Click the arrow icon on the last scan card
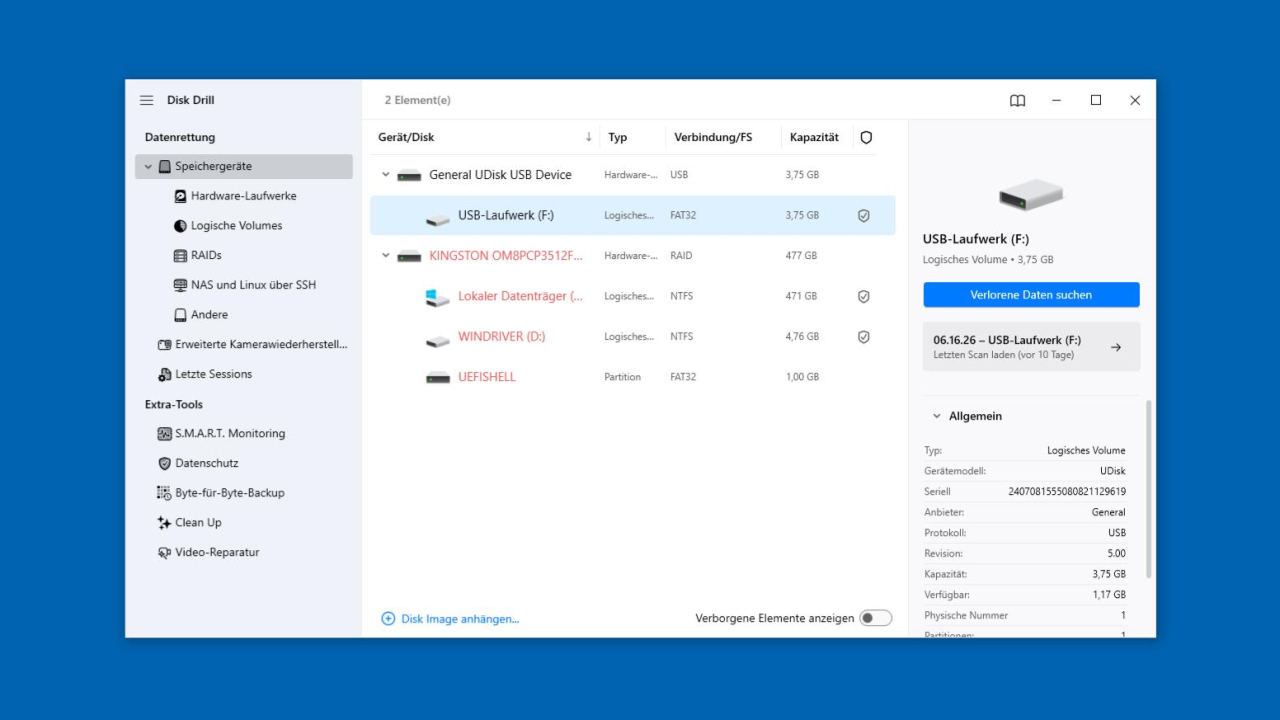 click(1116, 347)
